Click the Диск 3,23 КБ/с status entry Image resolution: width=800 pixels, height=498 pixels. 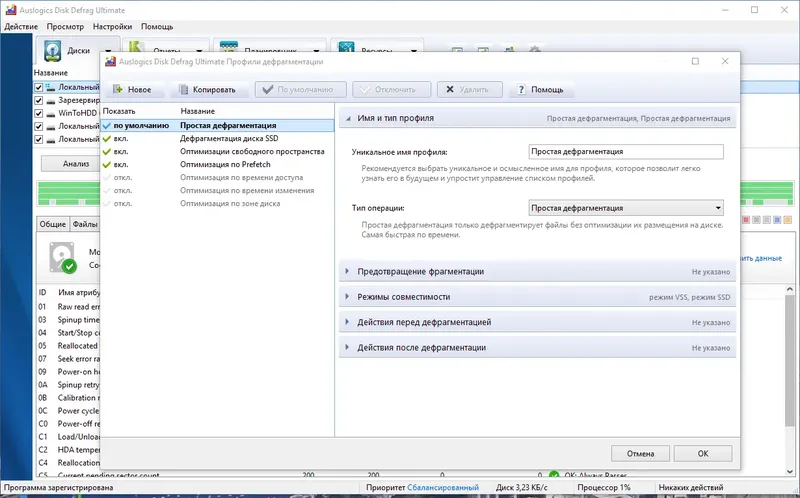point(521,488)
